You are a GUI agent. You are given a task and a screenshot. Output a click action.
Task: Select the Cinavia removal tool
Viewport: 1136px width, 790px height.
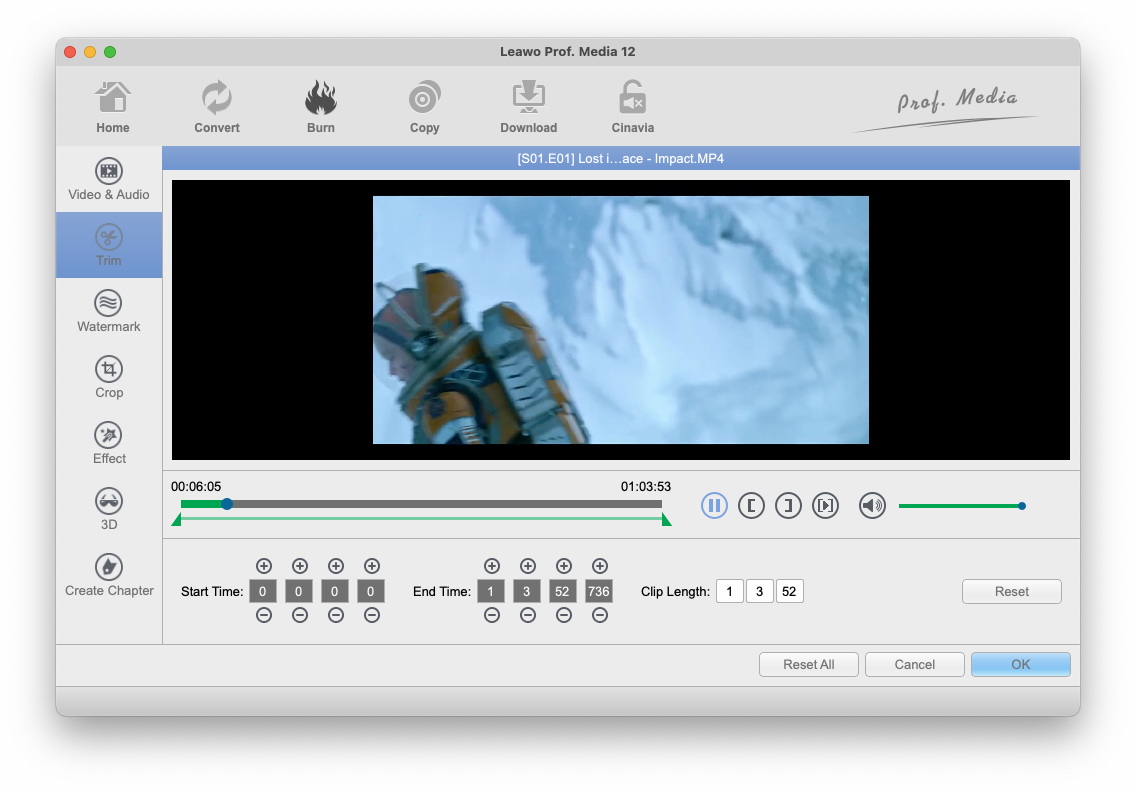(632, 107)
